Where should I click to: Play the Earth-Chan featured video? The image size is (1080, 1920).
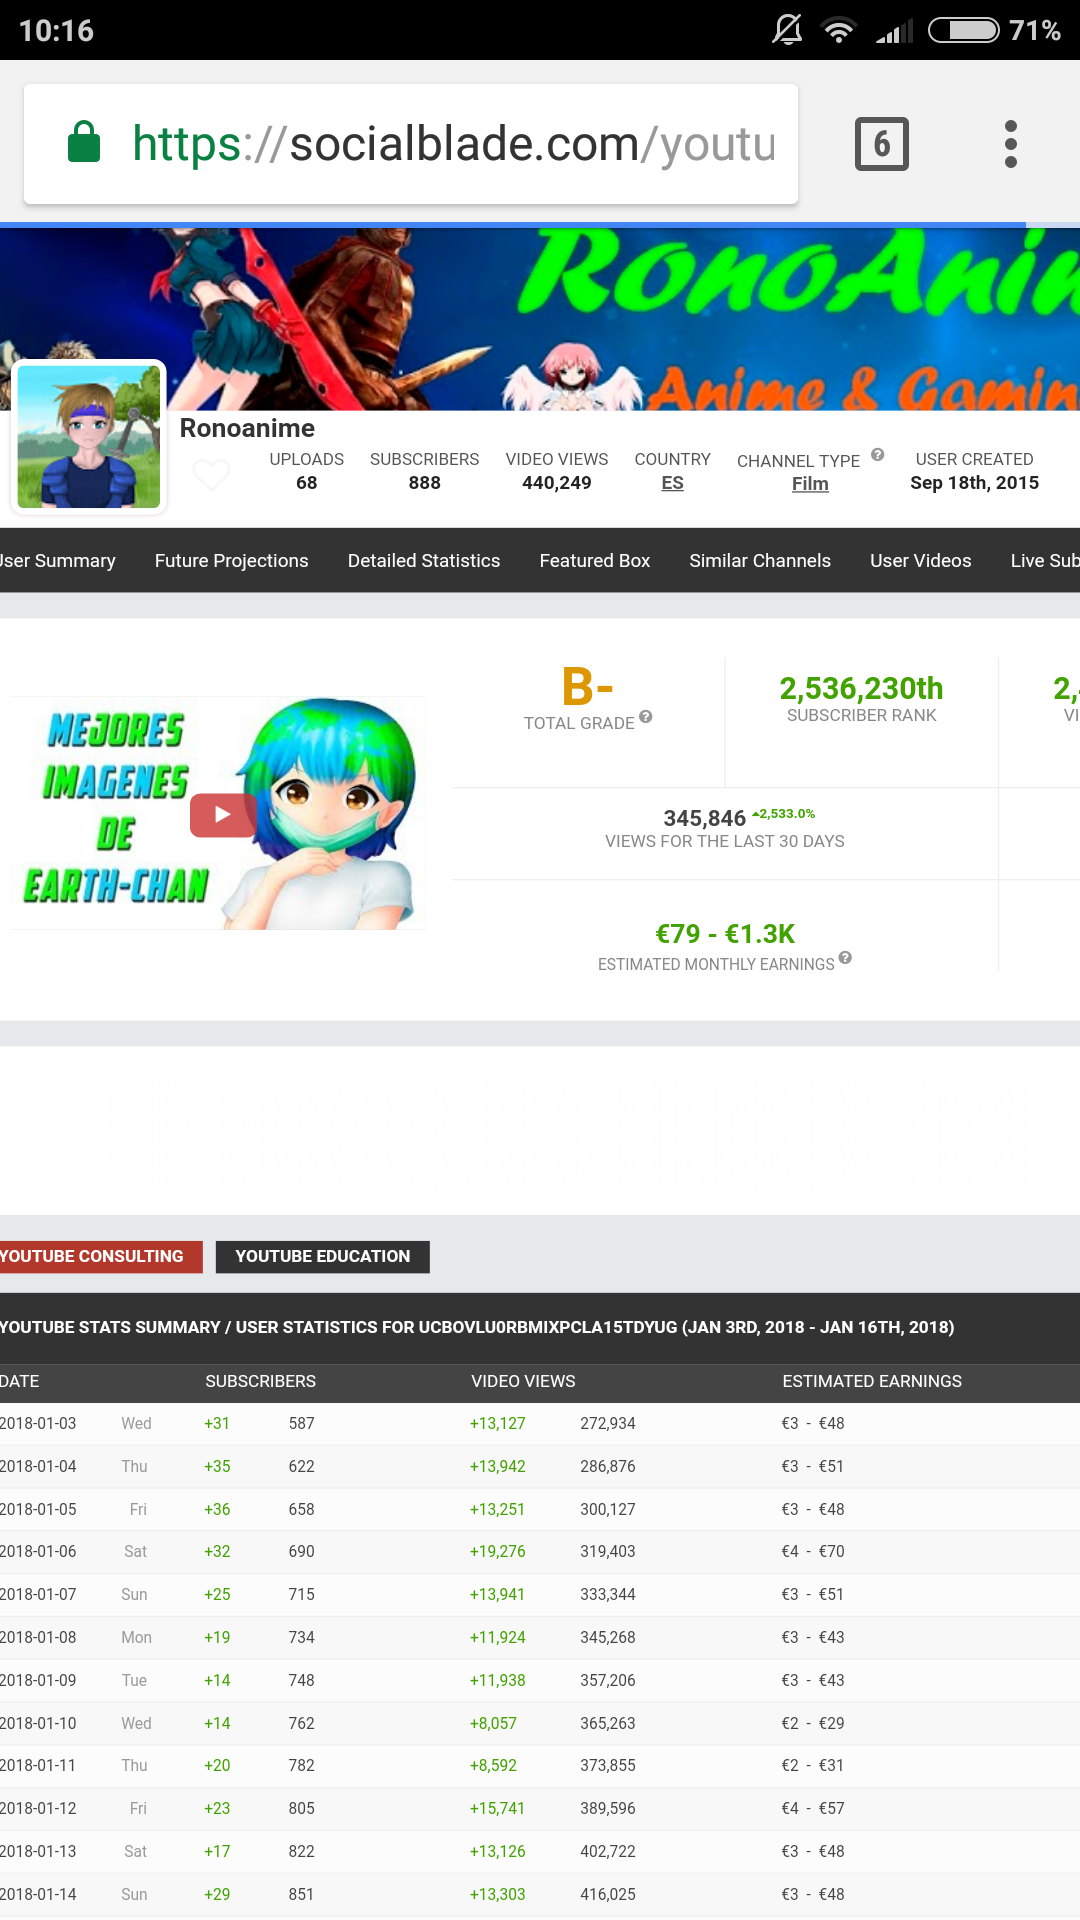[x=223, y=814]
